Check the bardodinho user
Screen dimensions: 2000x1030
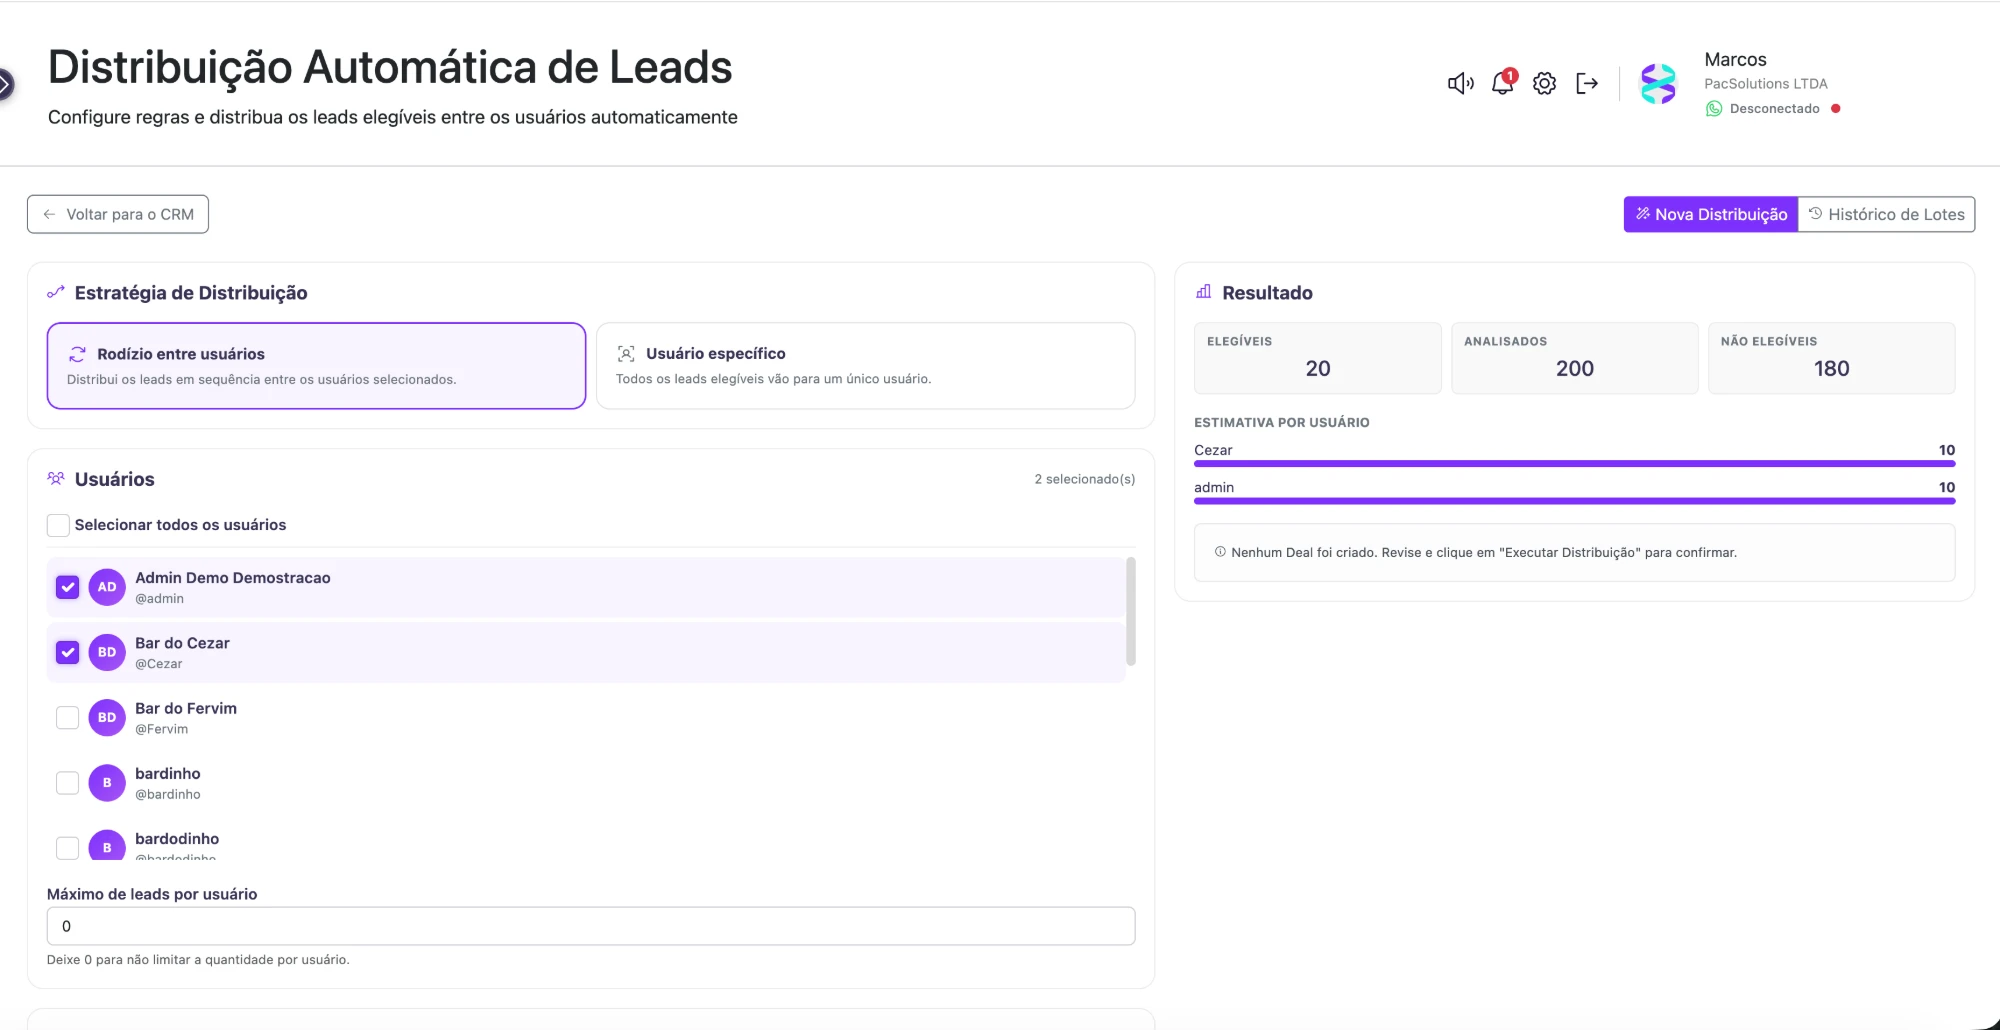coord(67,848)
